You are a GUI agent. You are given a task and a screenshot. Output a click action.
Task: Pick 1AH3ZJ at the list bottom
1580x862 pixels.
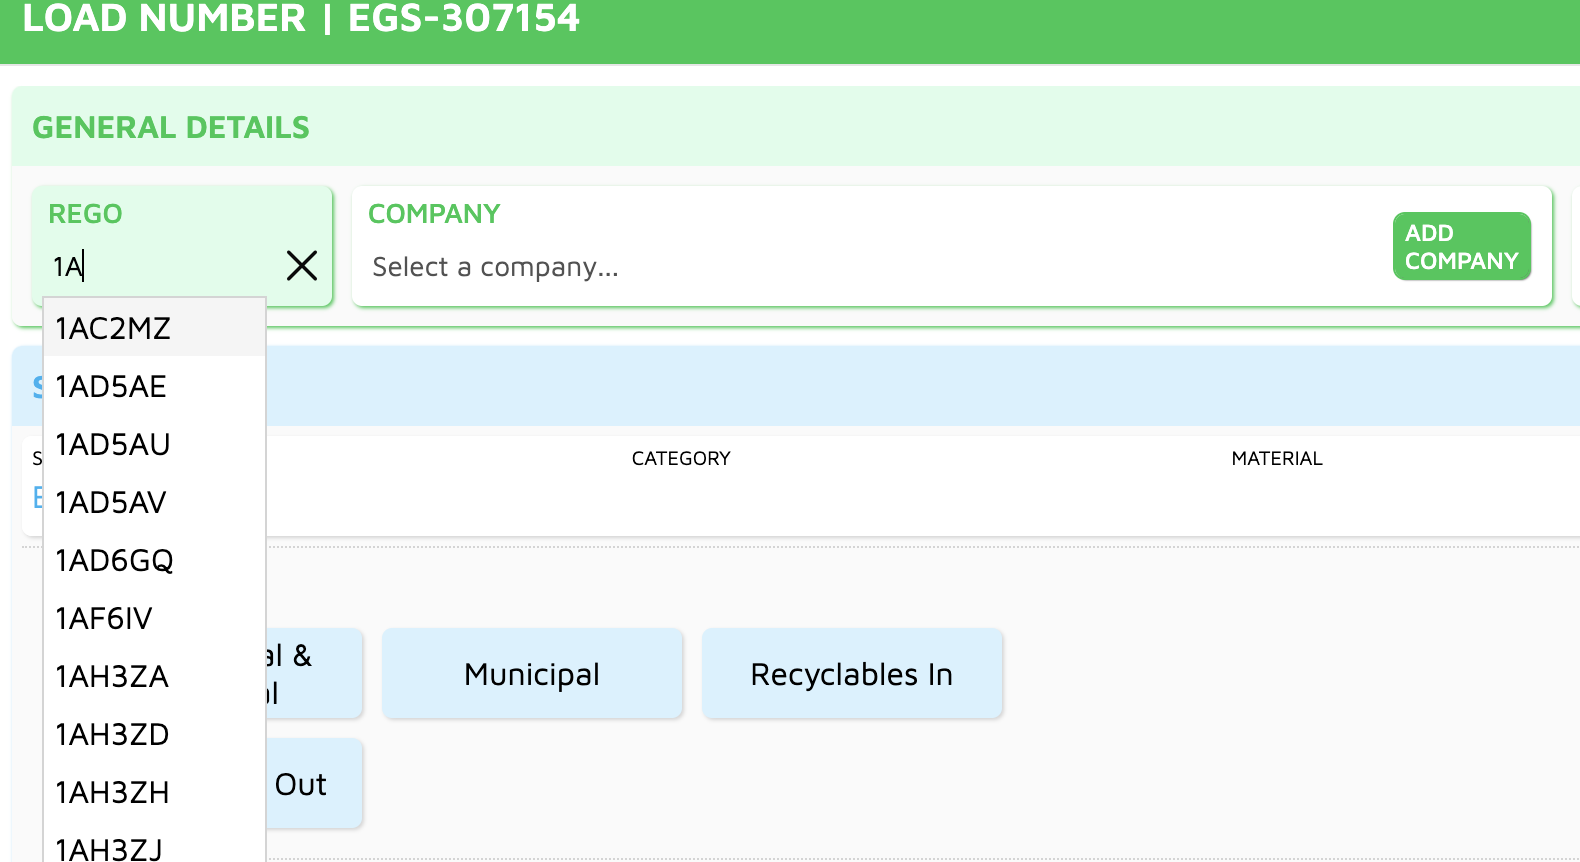109,849
